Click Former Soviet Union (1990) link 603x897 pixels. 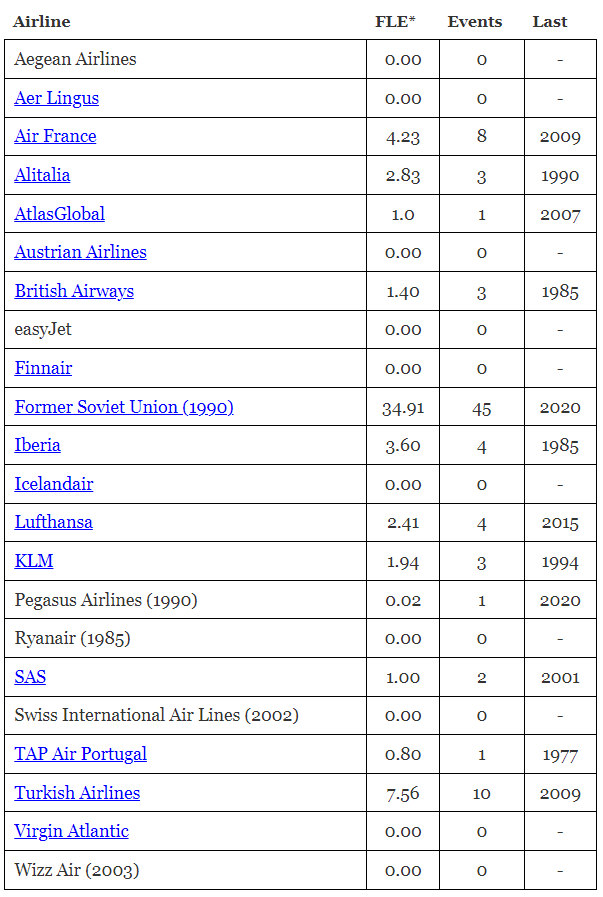[x=124, y=407]
